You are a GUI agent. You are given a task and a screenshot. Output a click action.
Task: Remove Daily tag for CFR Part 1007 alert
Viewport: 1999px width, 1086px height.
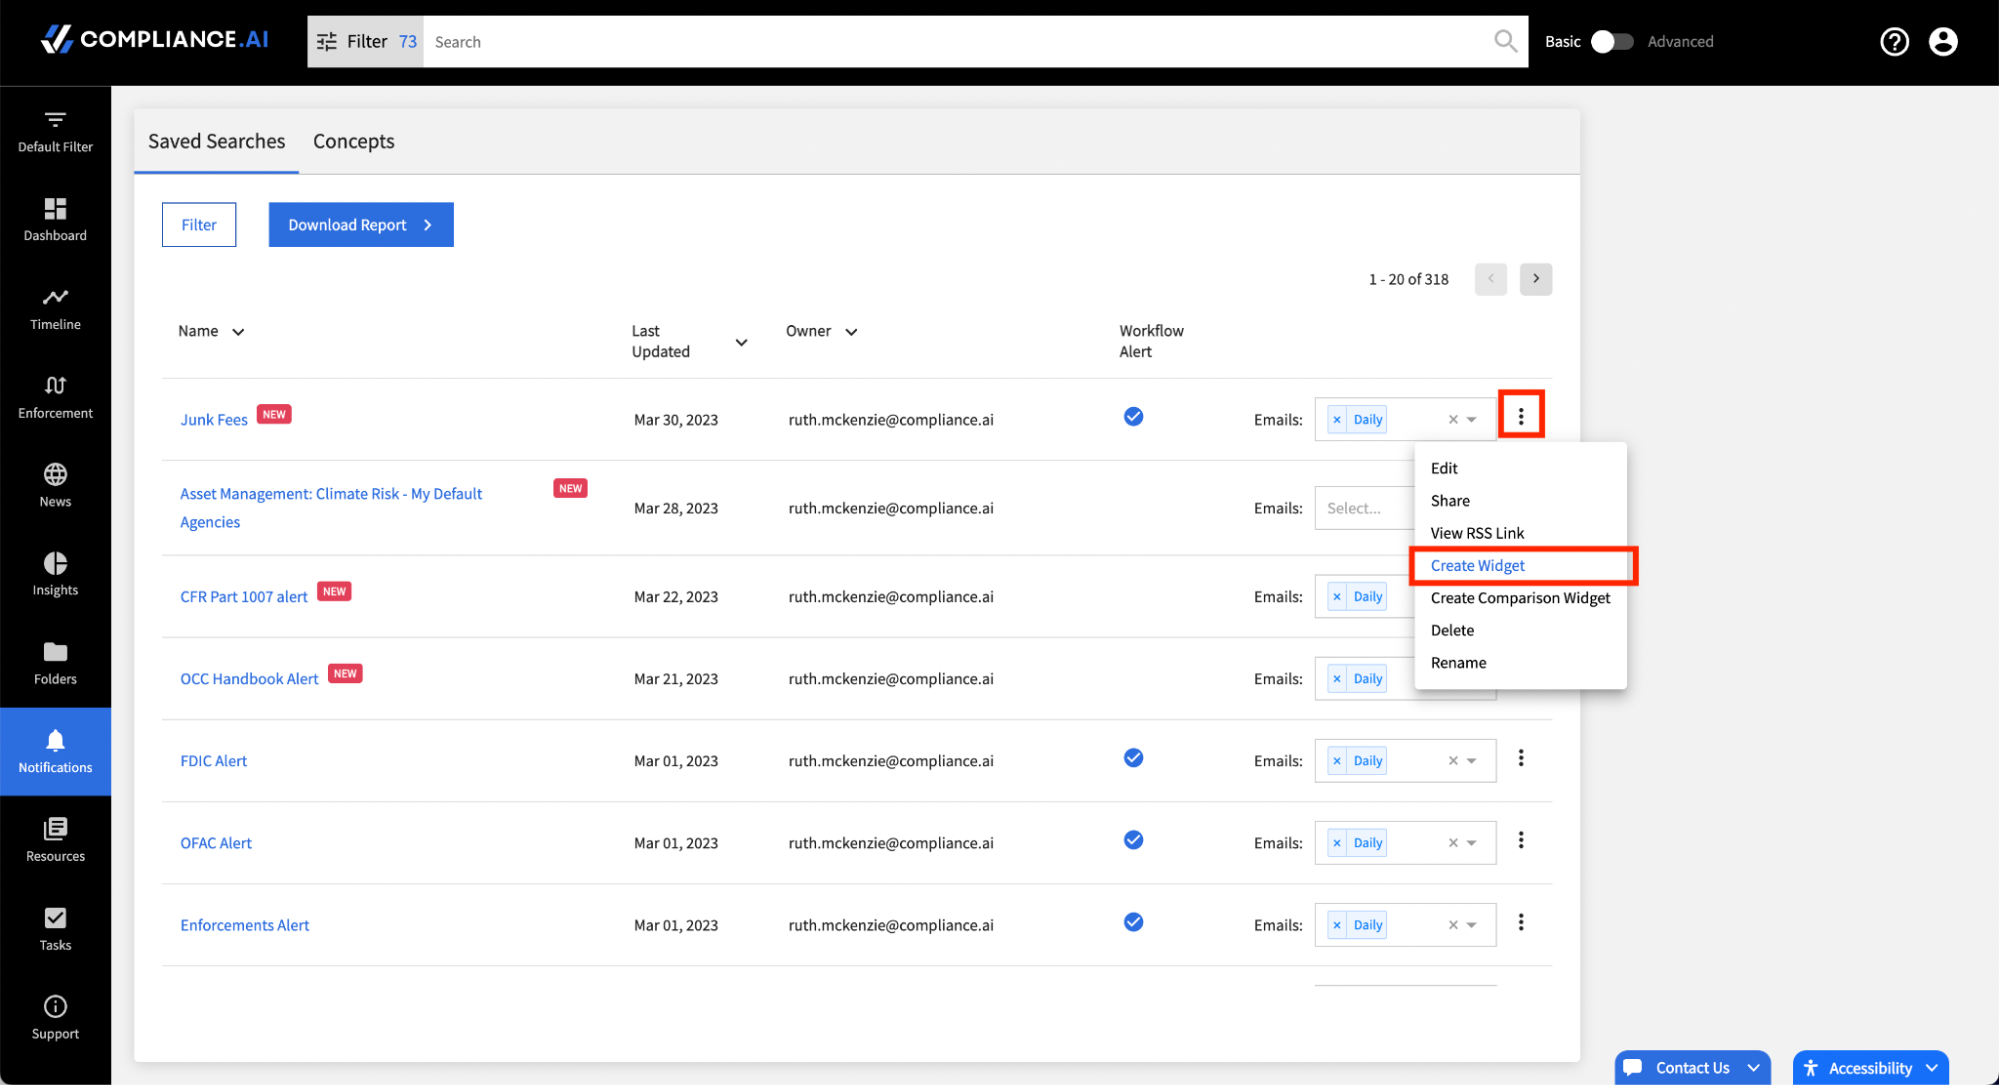coord(1337,597)
